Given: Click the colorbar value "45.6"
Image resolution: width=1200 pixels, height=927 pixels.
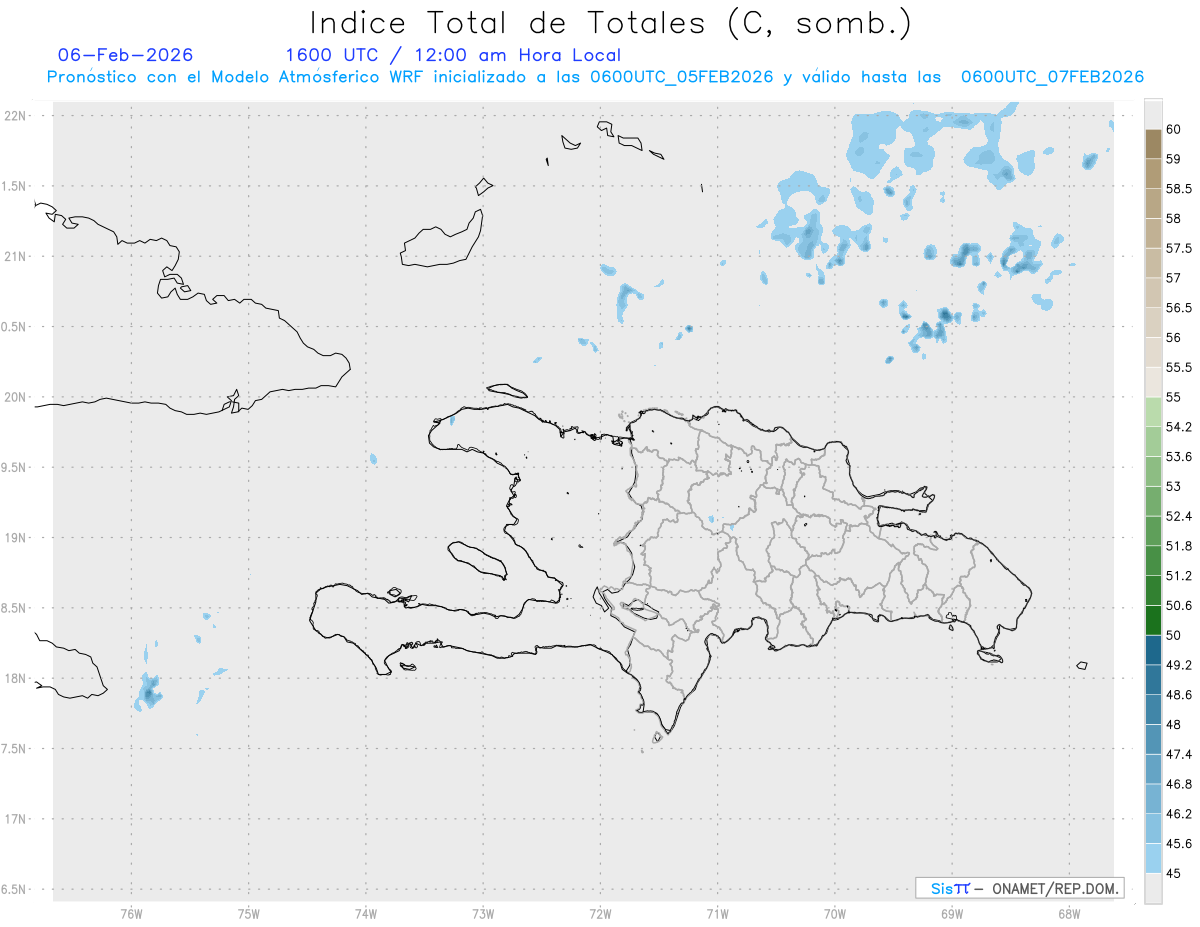Looking at the screenshot, I should 1179,843.
